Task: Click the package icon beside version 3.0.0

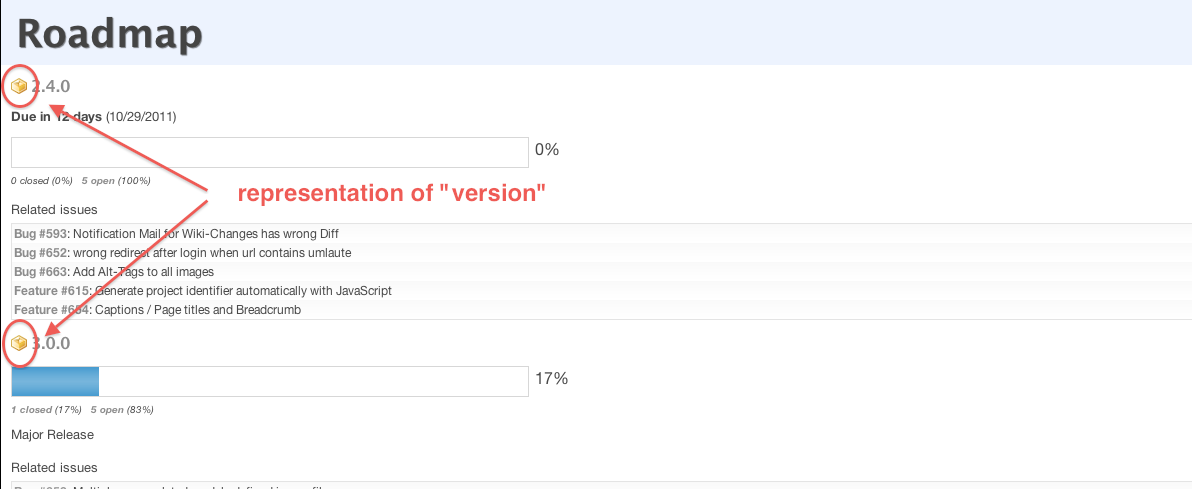Action: pos(20,344)
